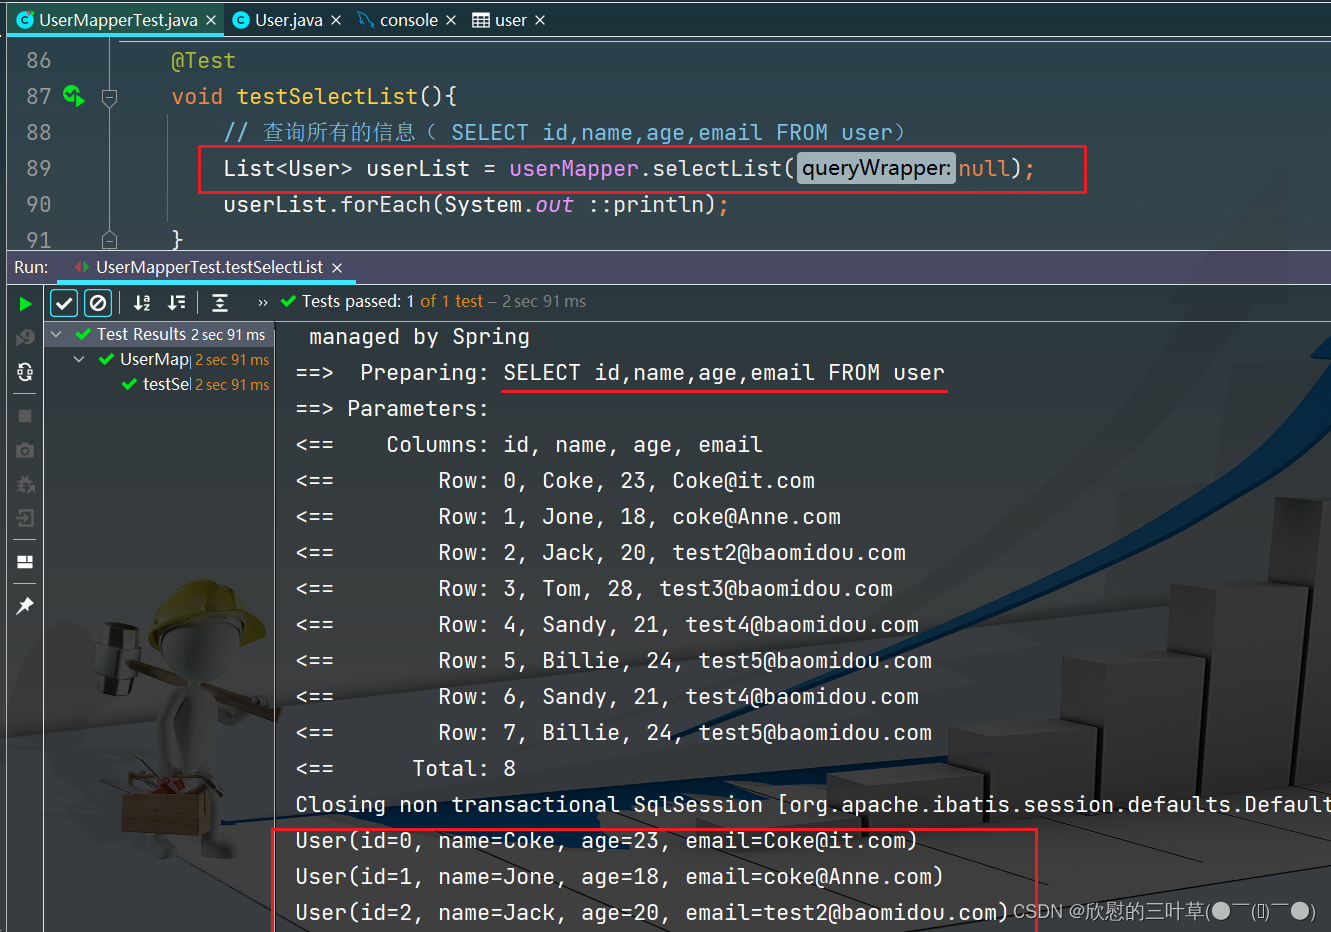The width and height of the screenshot is (1331, 932).
Task: Click the Stop process square icon
Action: pos(25,416)
